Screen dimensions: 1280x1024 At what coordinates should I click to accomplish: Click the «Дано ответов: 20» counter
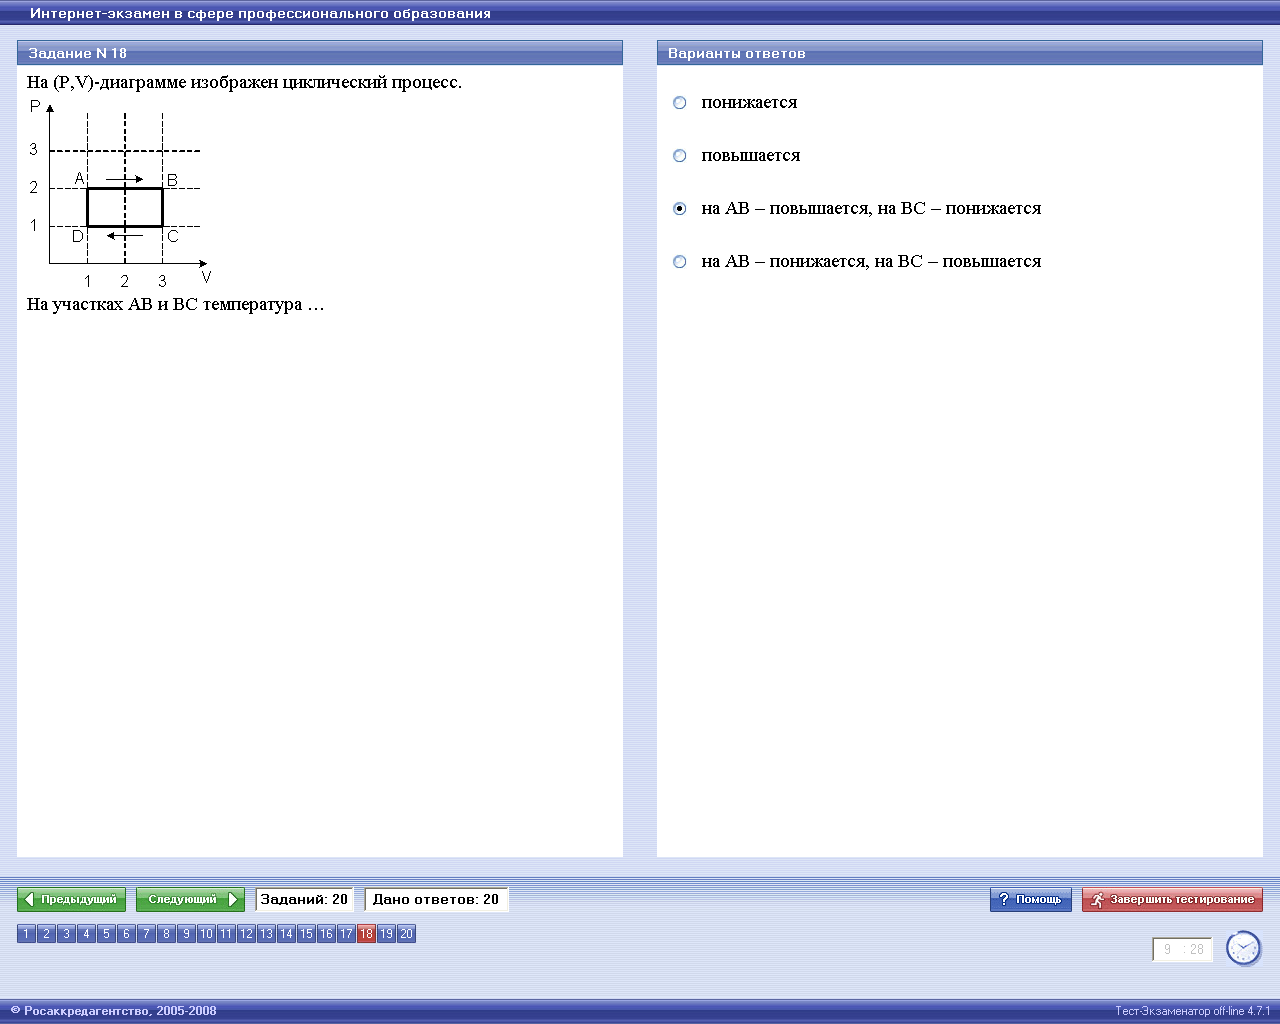coord(436,900)
